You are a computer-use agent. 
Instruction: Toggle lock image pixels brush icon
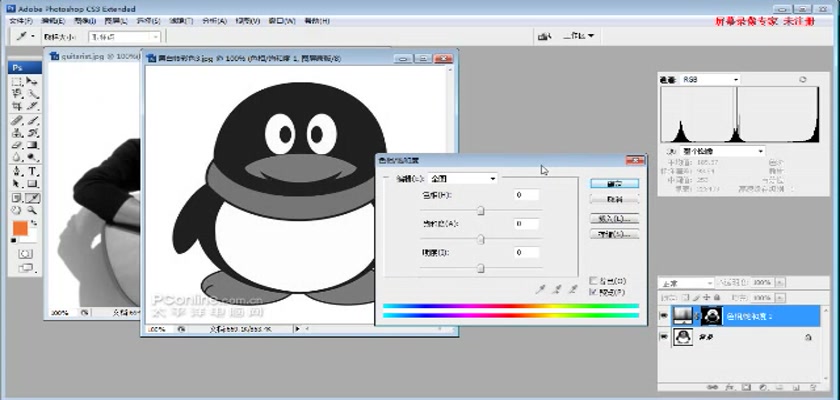[696, 298]
